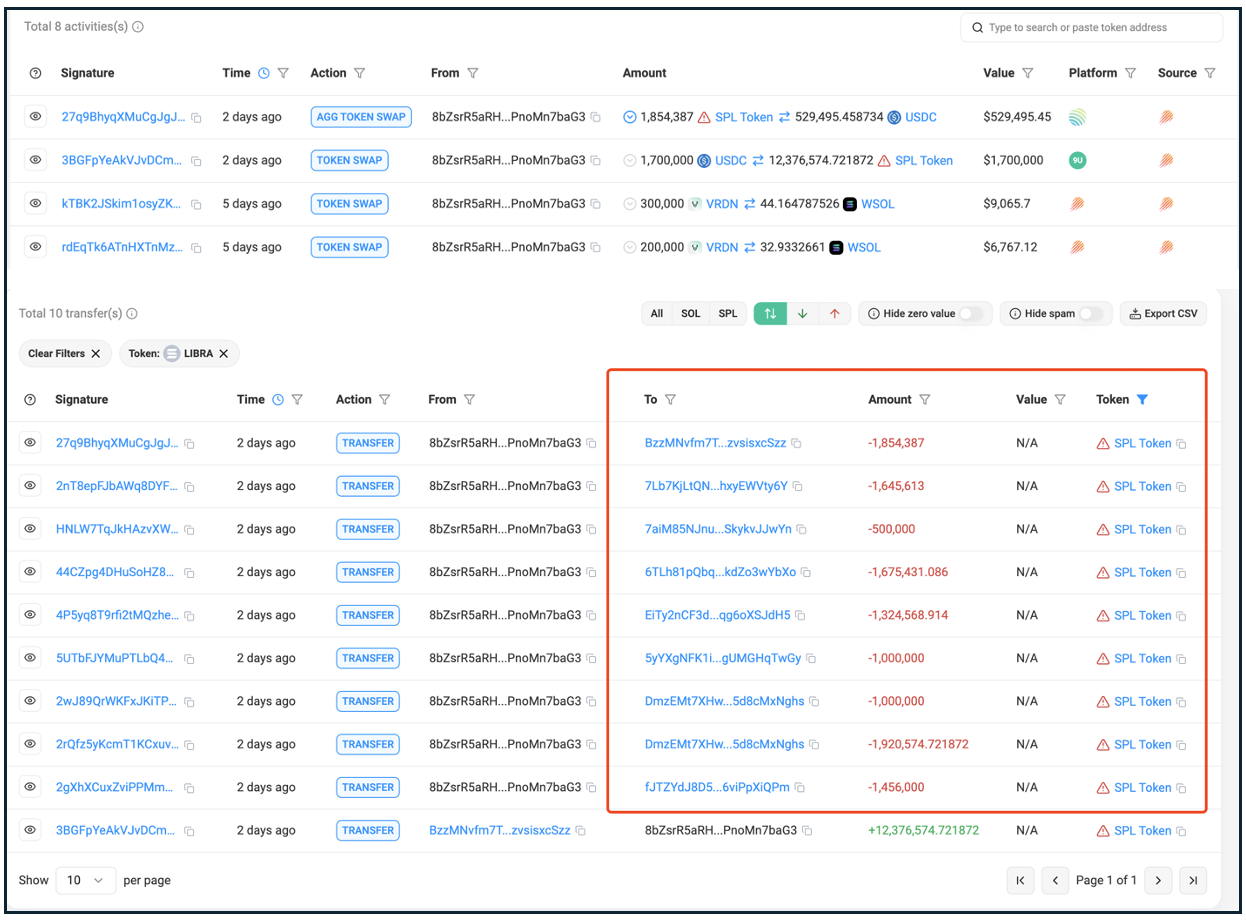This screenshot has width=1246, height=922.
Task: View details of 2nT8epFJbAWq8DYF transfer via eye icon
Action: tap(31, 486)
